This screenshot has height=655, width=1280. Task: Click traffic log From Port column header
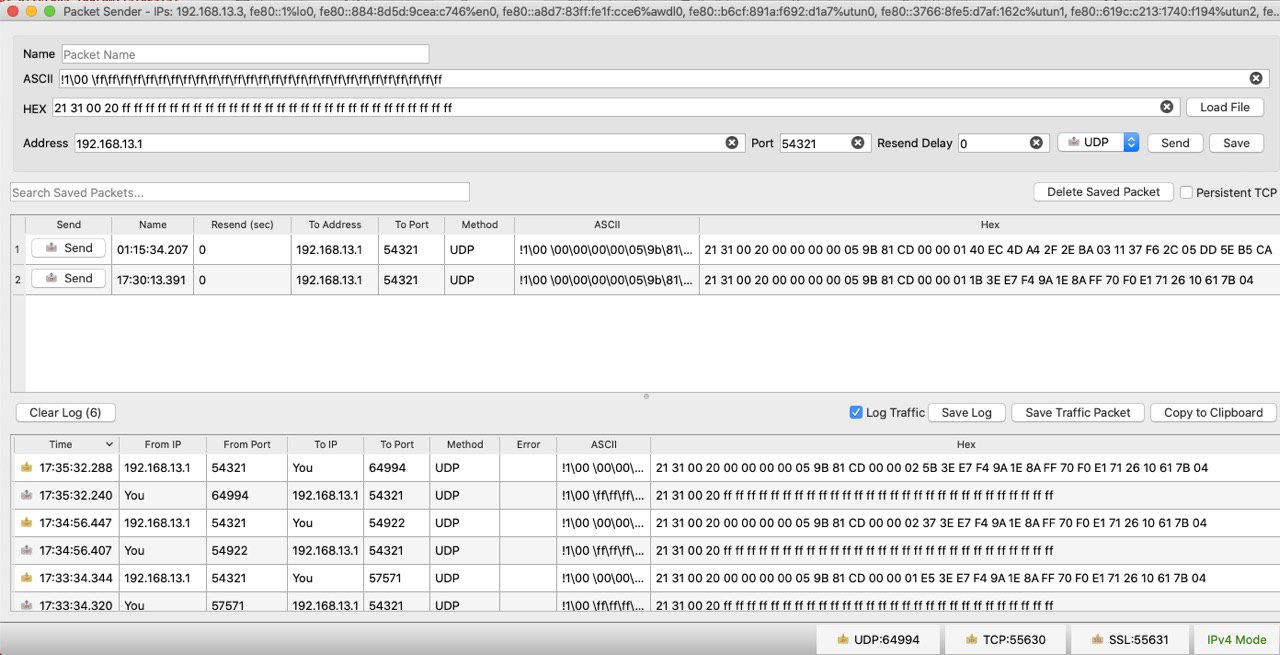(247, 444)
